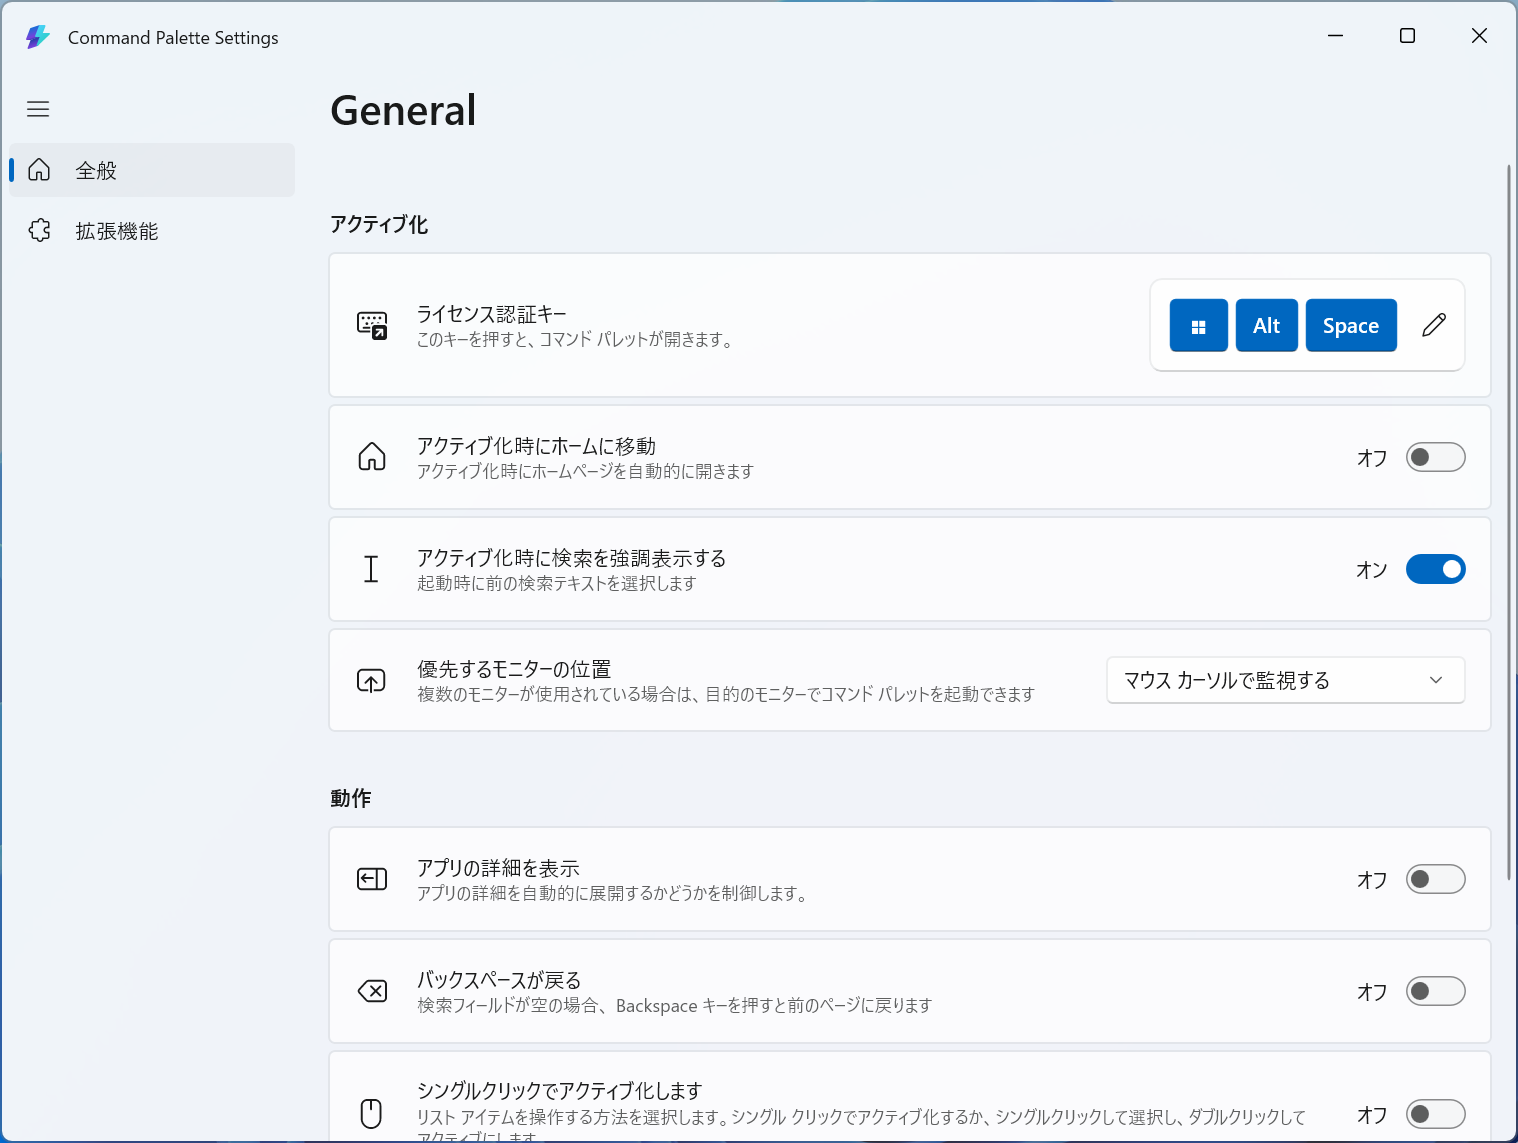
Task: Turn on アプリの詳細を表示
Action: (1435, 879)
